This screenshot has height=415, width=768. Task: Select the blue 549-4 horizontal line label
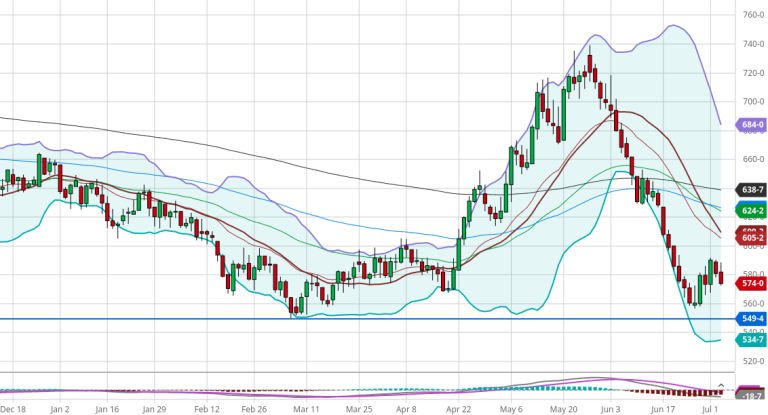coord(752,319)
